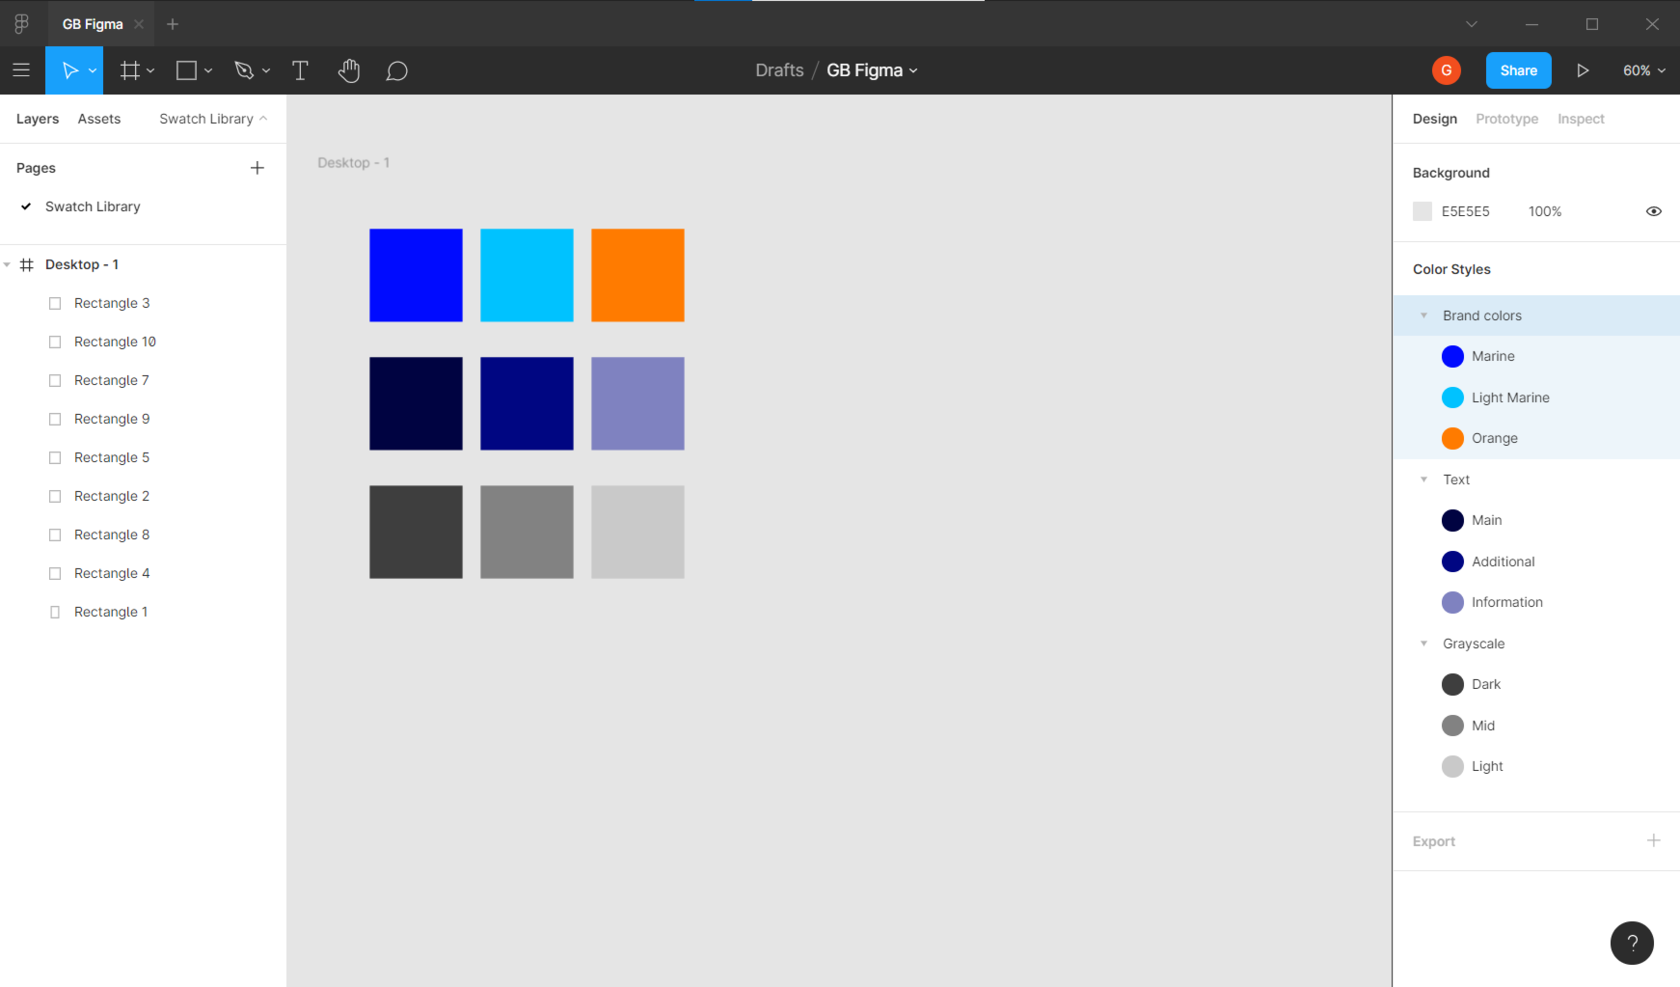1680x987 pixels.
Task: Select the Text tool
Action: pos(300,70)
